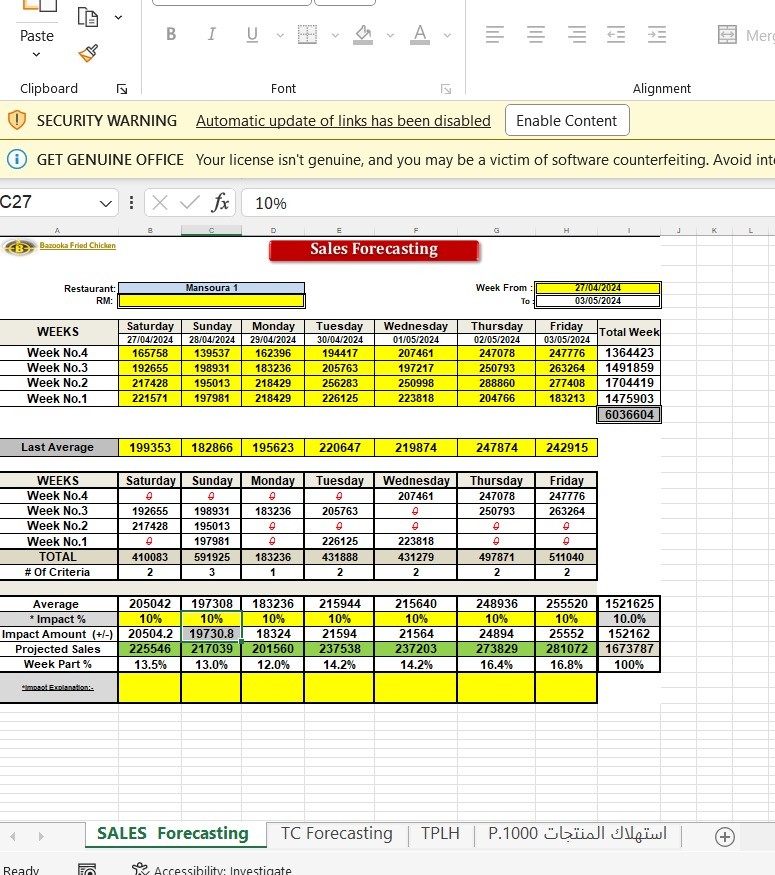Select column C header

[x=211, y=230]
